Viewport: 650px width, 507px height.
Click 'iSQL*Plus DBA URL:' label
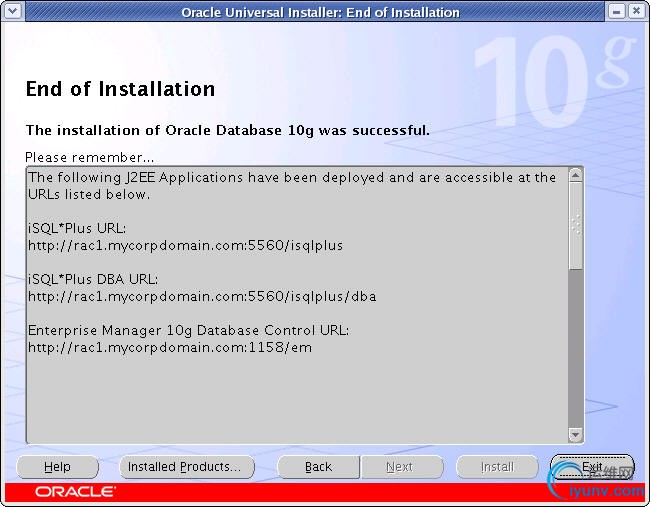click(93, 279)
